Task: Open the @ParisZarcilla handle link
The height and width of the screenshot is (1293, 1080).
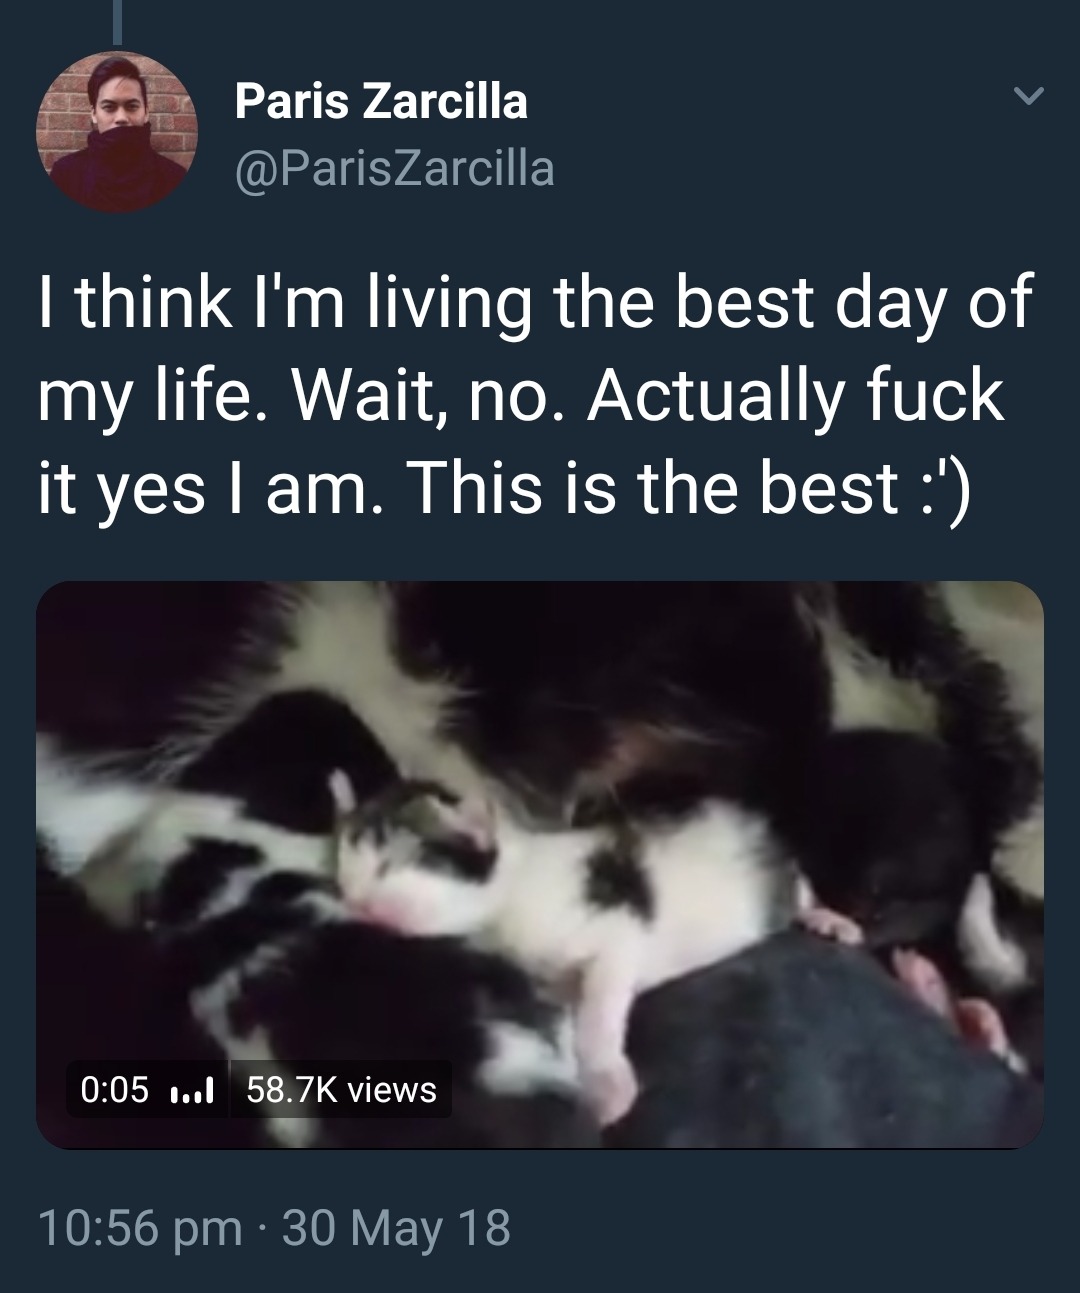Action: click(x=394, y=168)
